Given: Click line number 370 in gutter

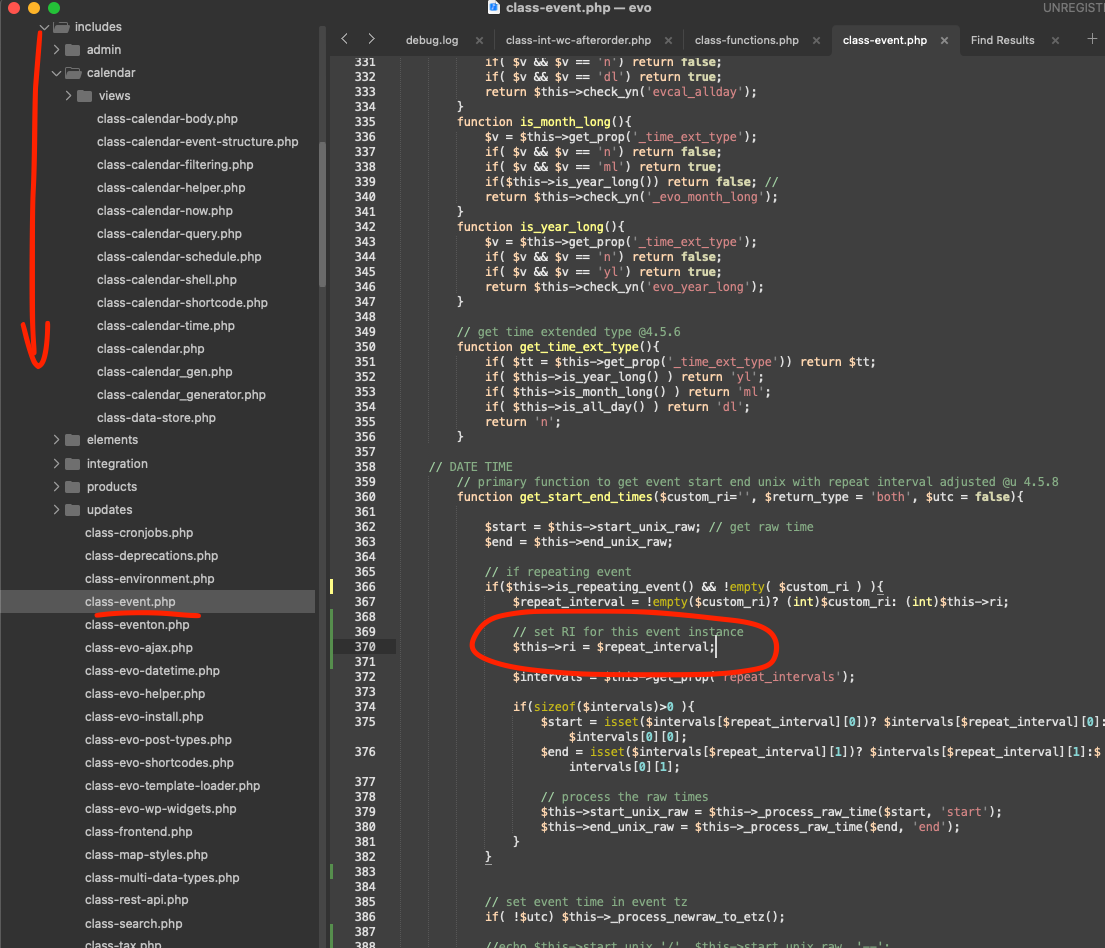Looking at the screenshot, I should click(x=365, y=647).
